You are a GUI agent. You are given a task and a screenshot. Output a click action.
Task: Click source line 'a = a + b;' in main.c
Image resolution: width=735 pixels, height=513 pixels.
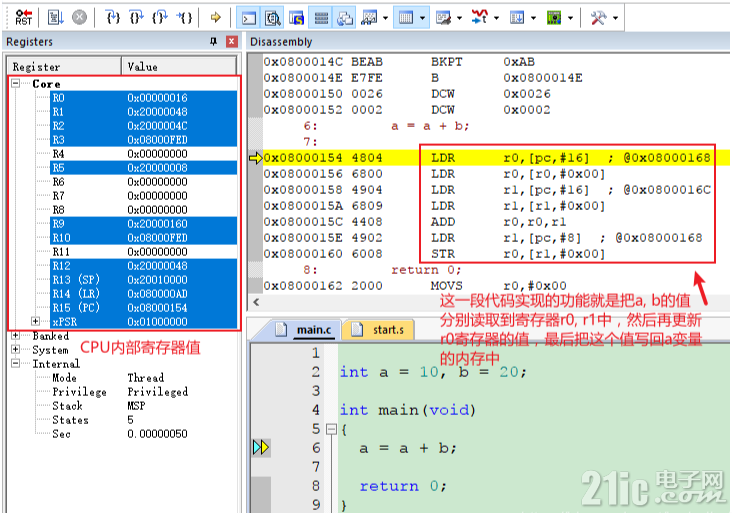(408, 448)
